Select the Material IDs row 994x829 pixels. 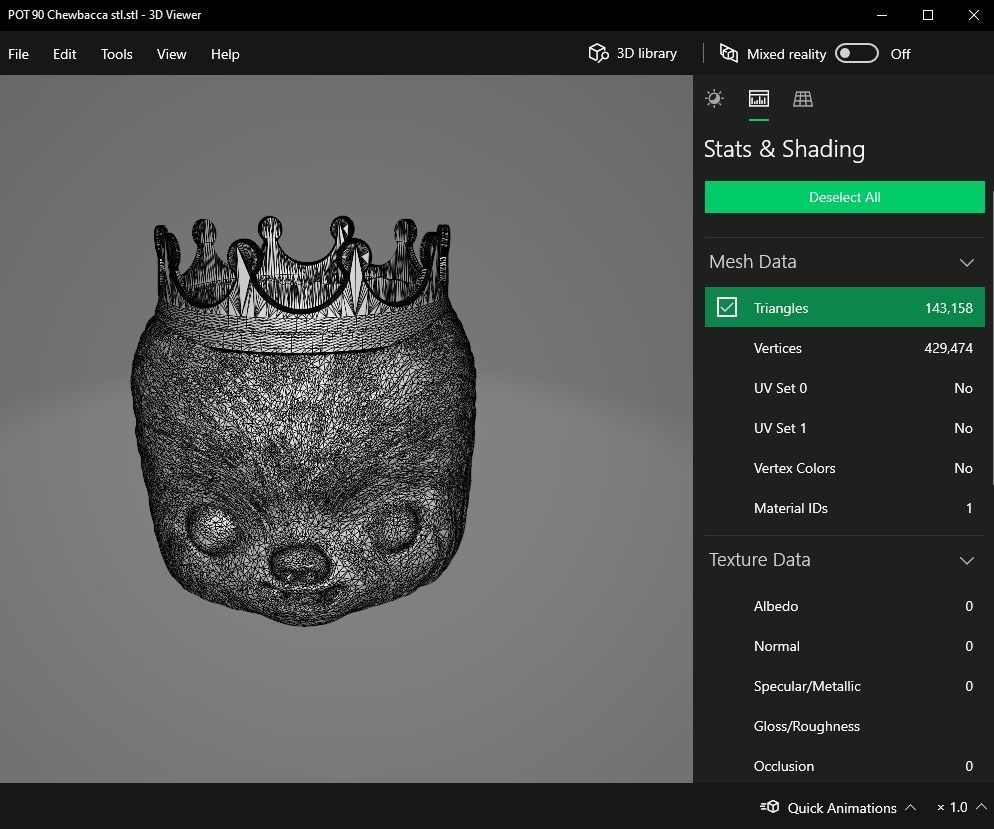tap(844, 508)
